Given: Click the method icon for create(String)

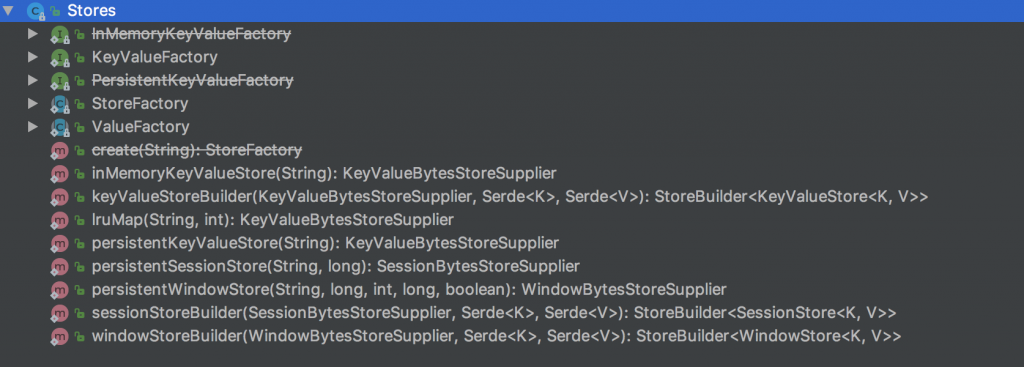Looking at the screenshot, I should [x=60, y=151].
